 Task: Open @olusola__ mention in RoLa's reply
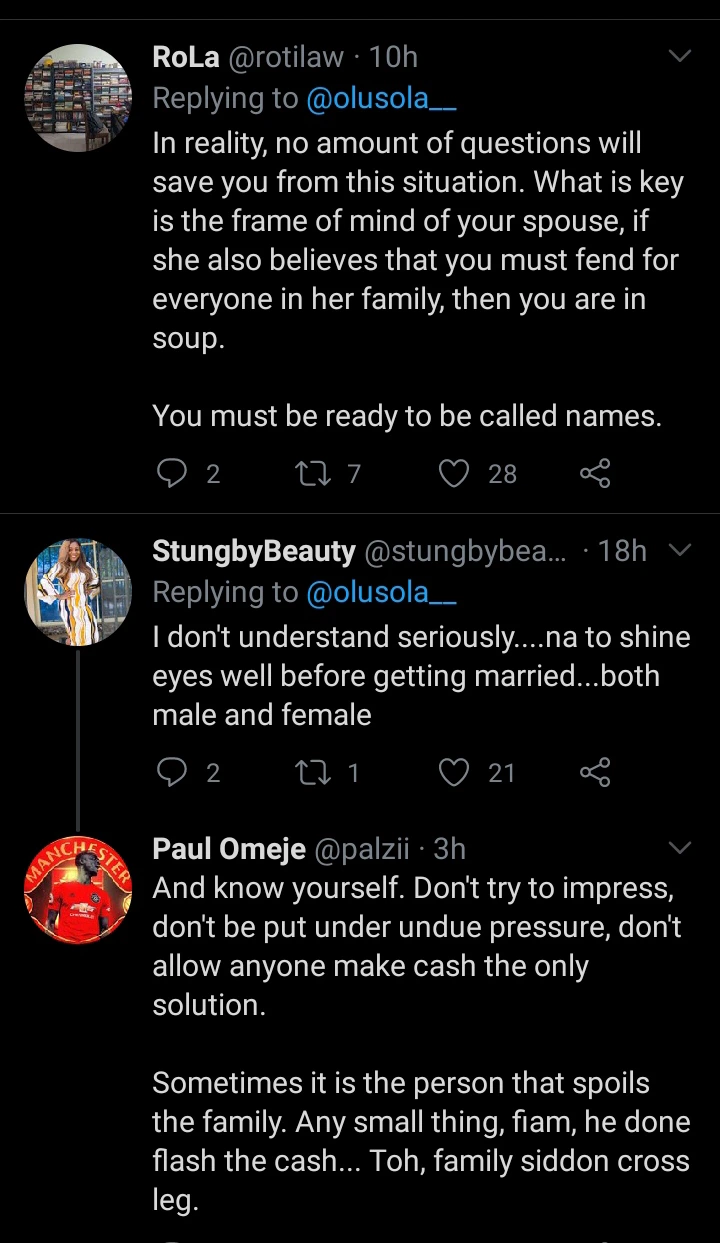(380, 98)
